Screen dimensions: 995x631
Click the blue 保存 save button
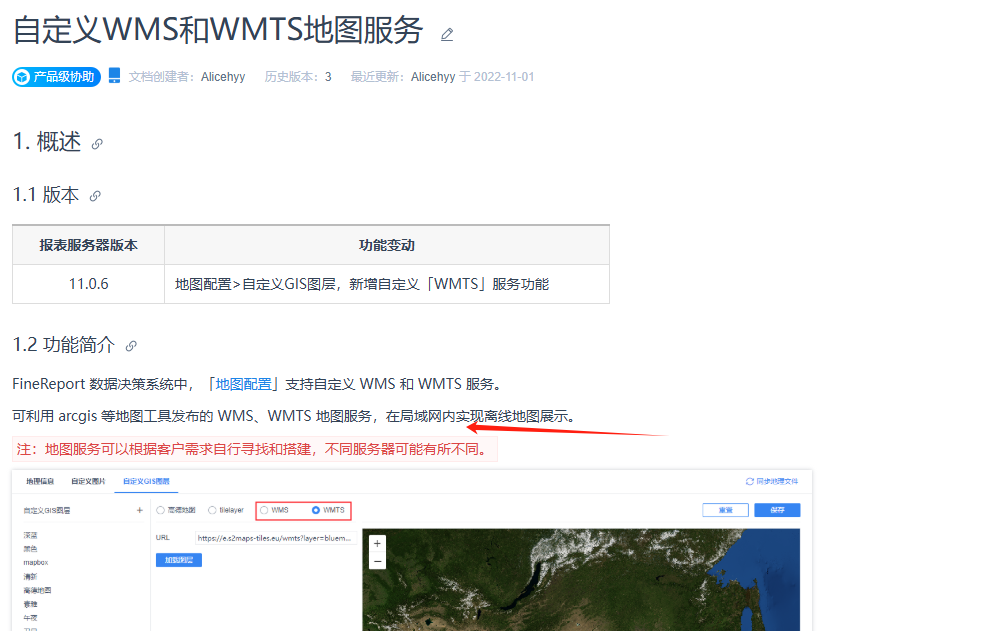click(777, 510)
